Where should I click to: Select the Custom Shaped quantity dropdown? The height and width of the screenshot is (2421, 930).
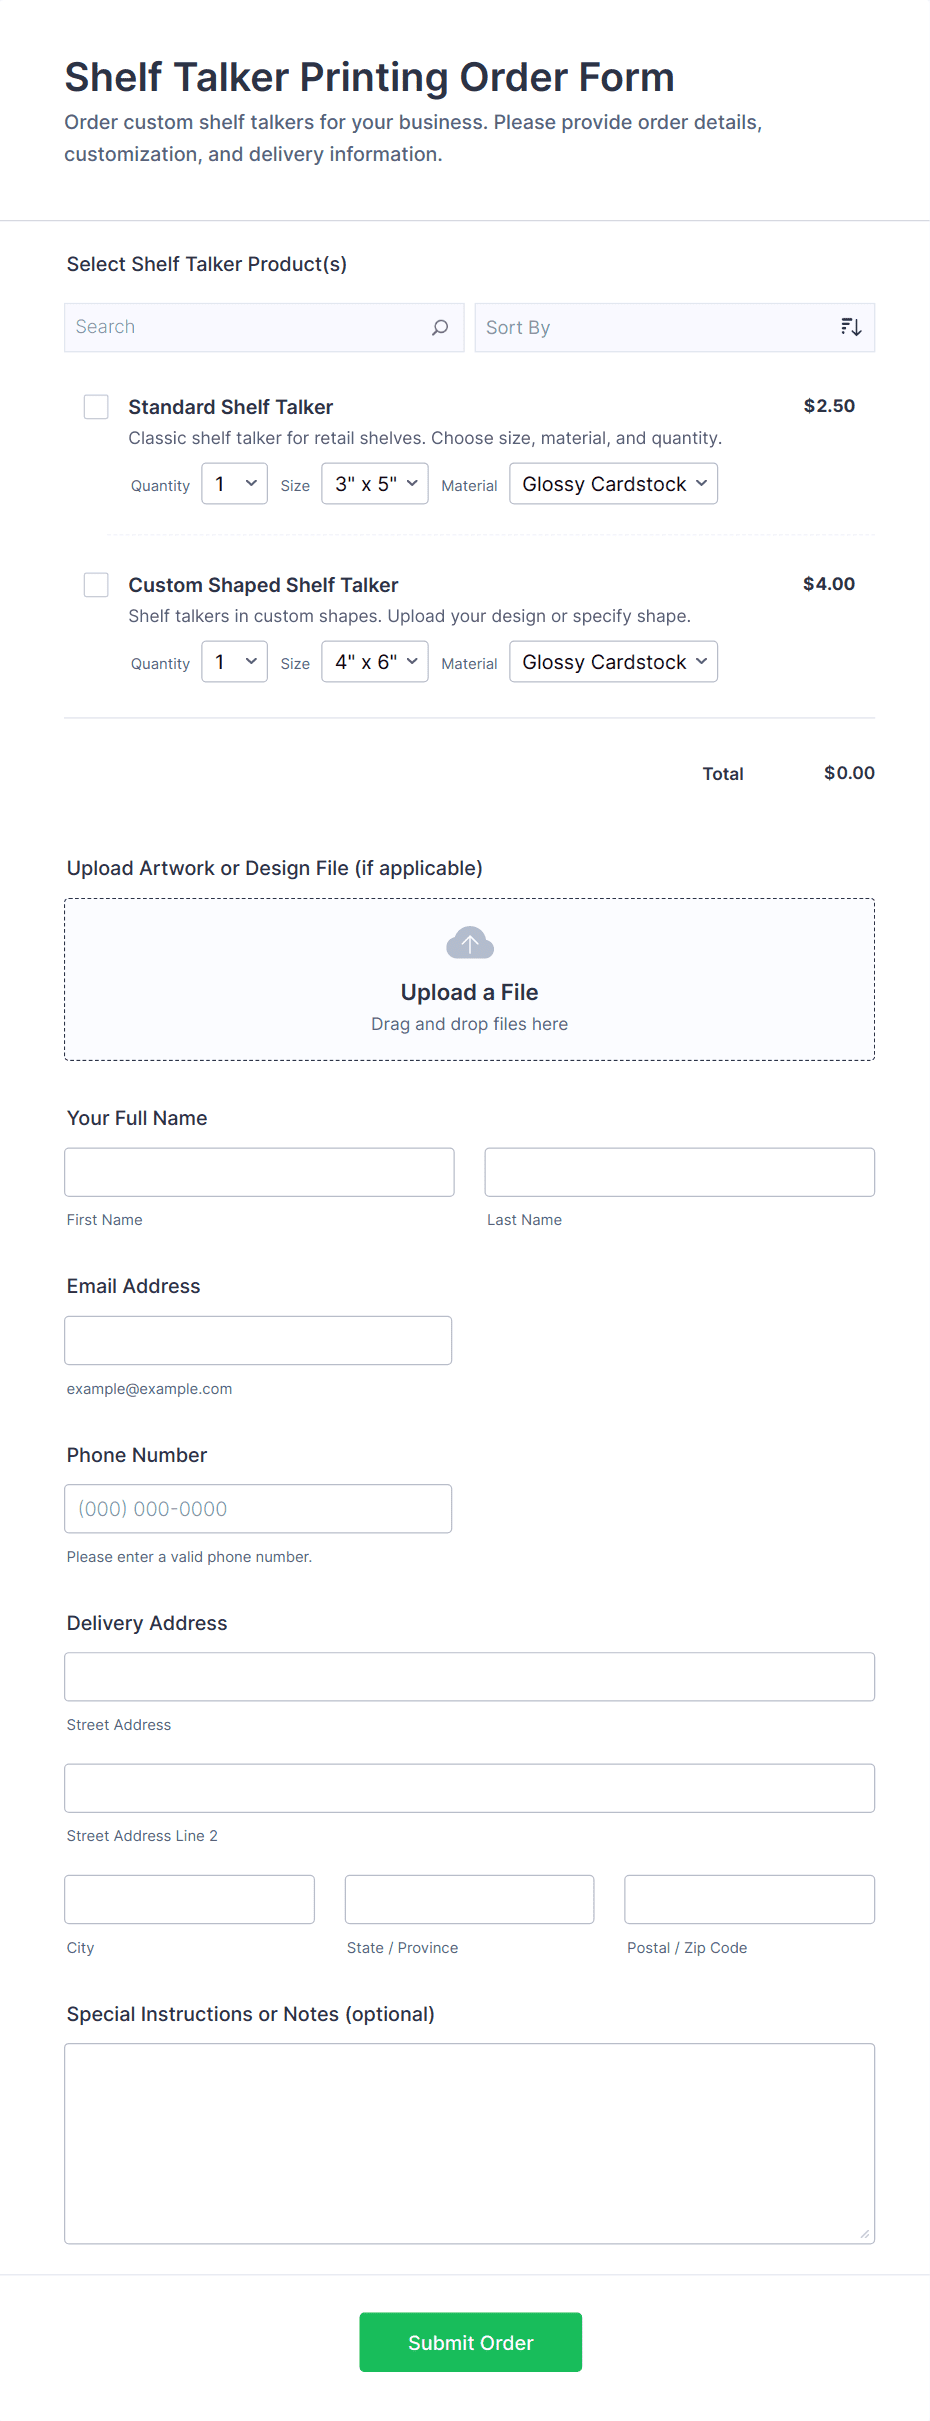pos(233,661)
